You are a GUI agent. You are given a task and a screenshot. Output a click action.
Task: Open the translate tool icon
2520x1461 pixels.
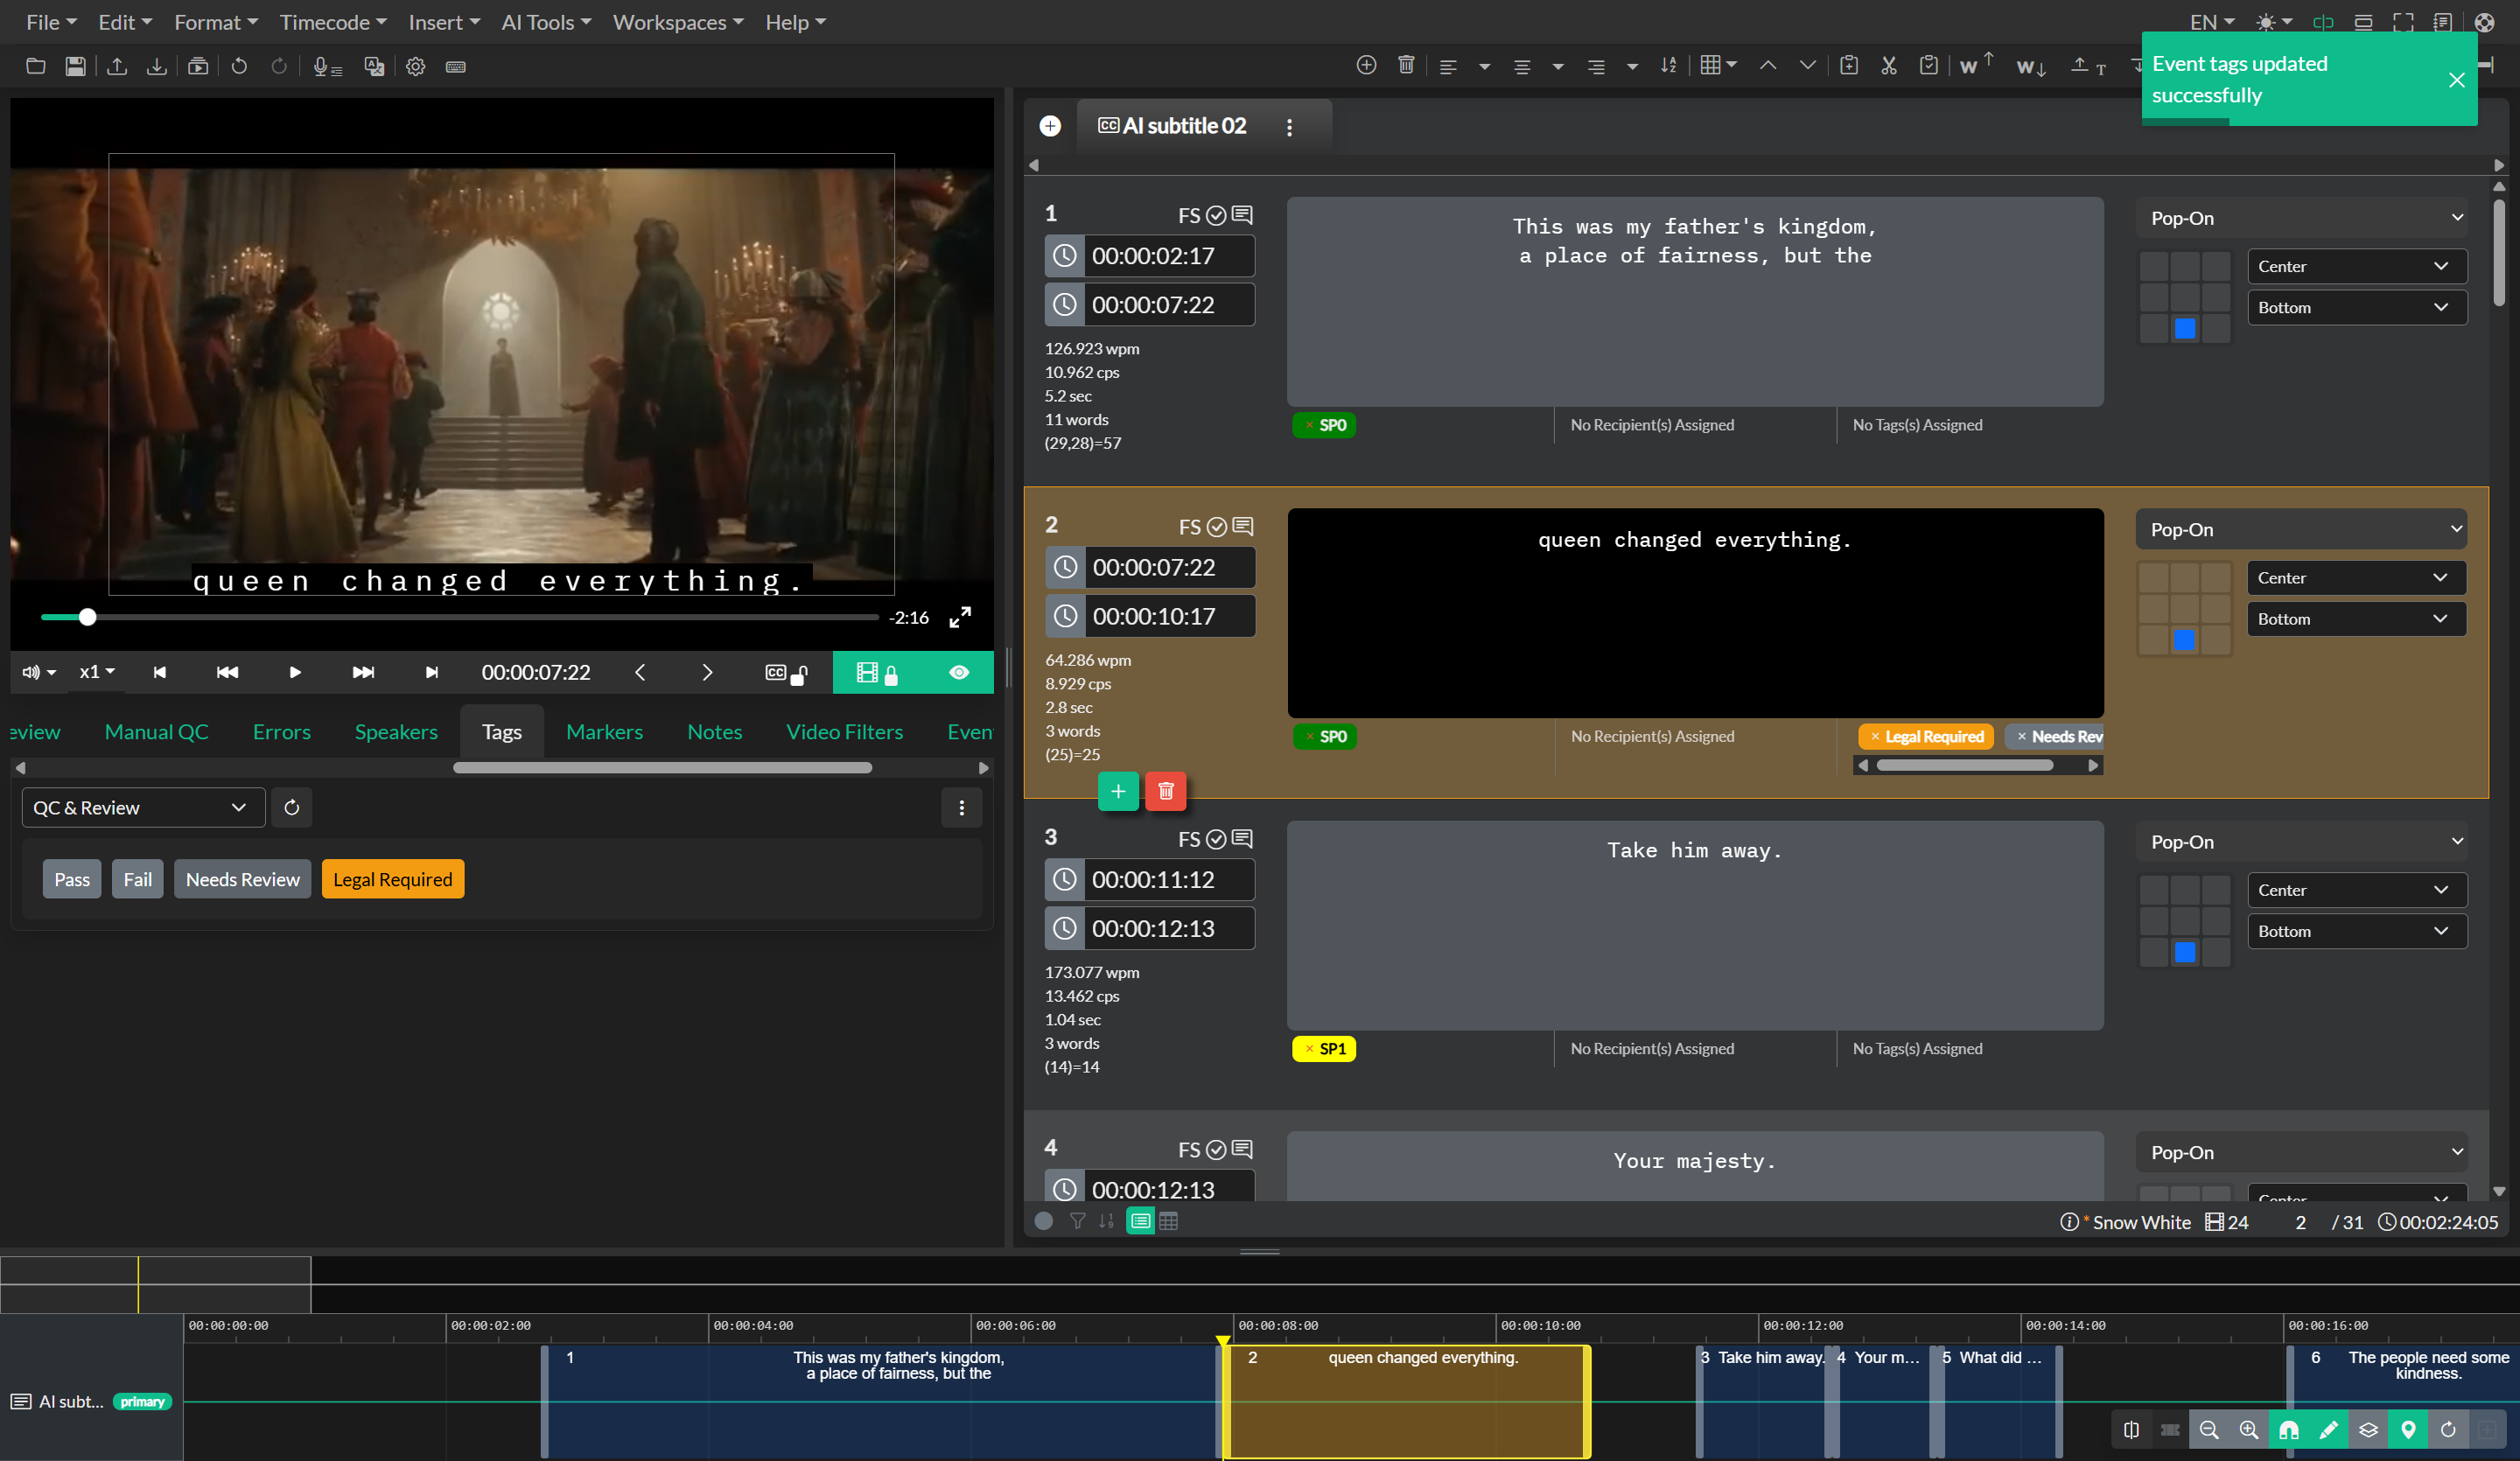374,66
